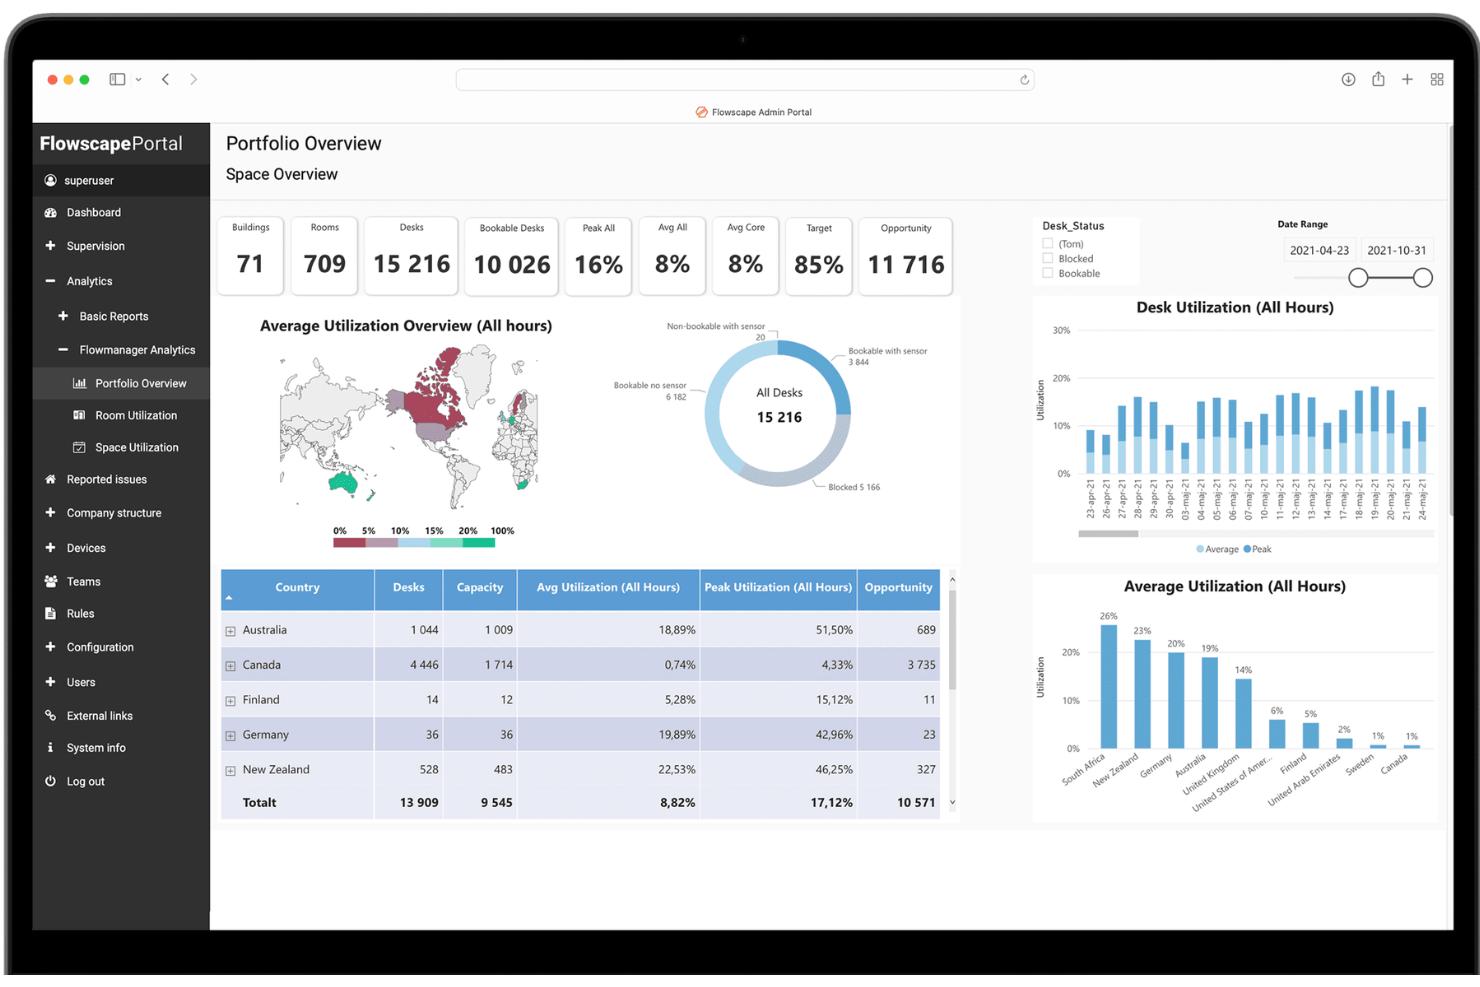Collapse the Analytics sidebar section

point(50,281)
